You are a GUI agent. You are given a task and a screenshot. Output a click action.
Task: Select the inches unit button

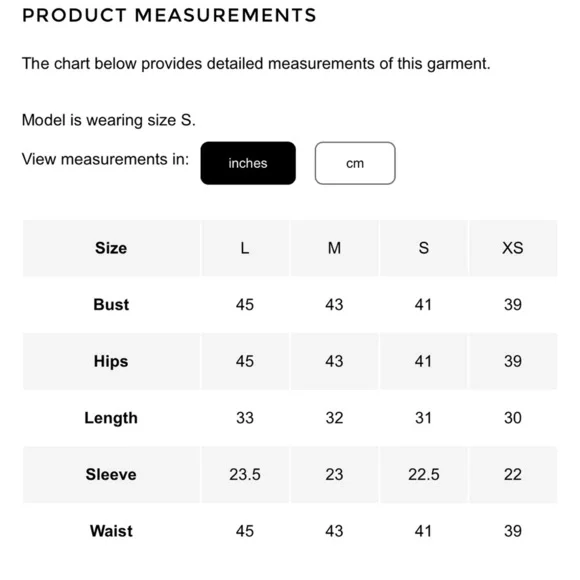tap(248, 163)
